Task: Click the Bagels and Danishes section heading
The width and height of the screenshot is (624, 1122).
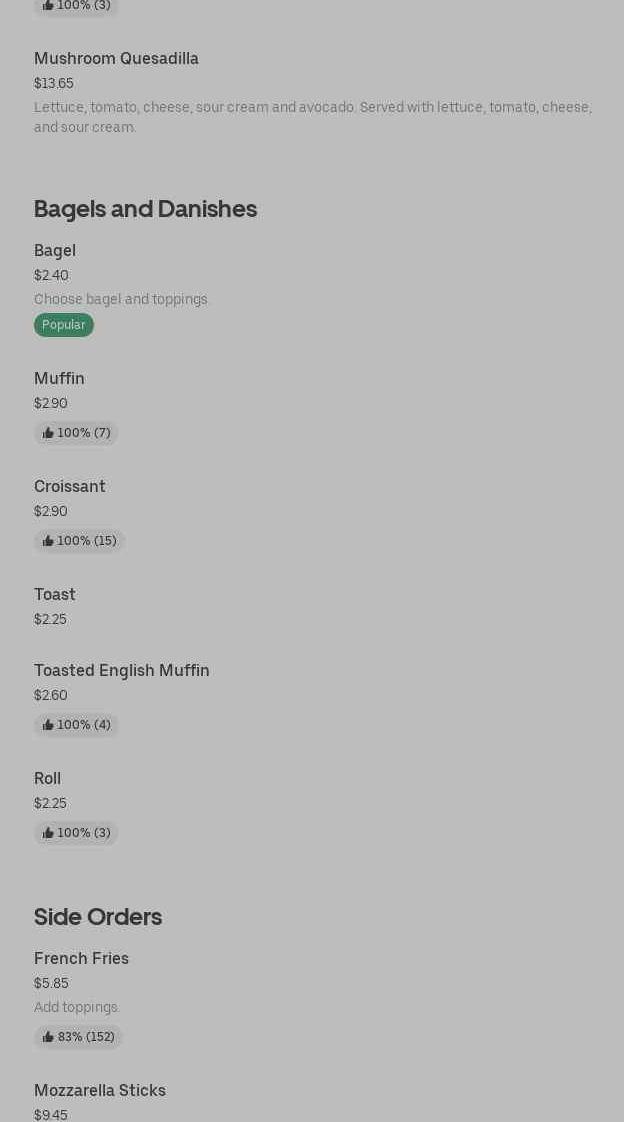Action: coord(145,209)
